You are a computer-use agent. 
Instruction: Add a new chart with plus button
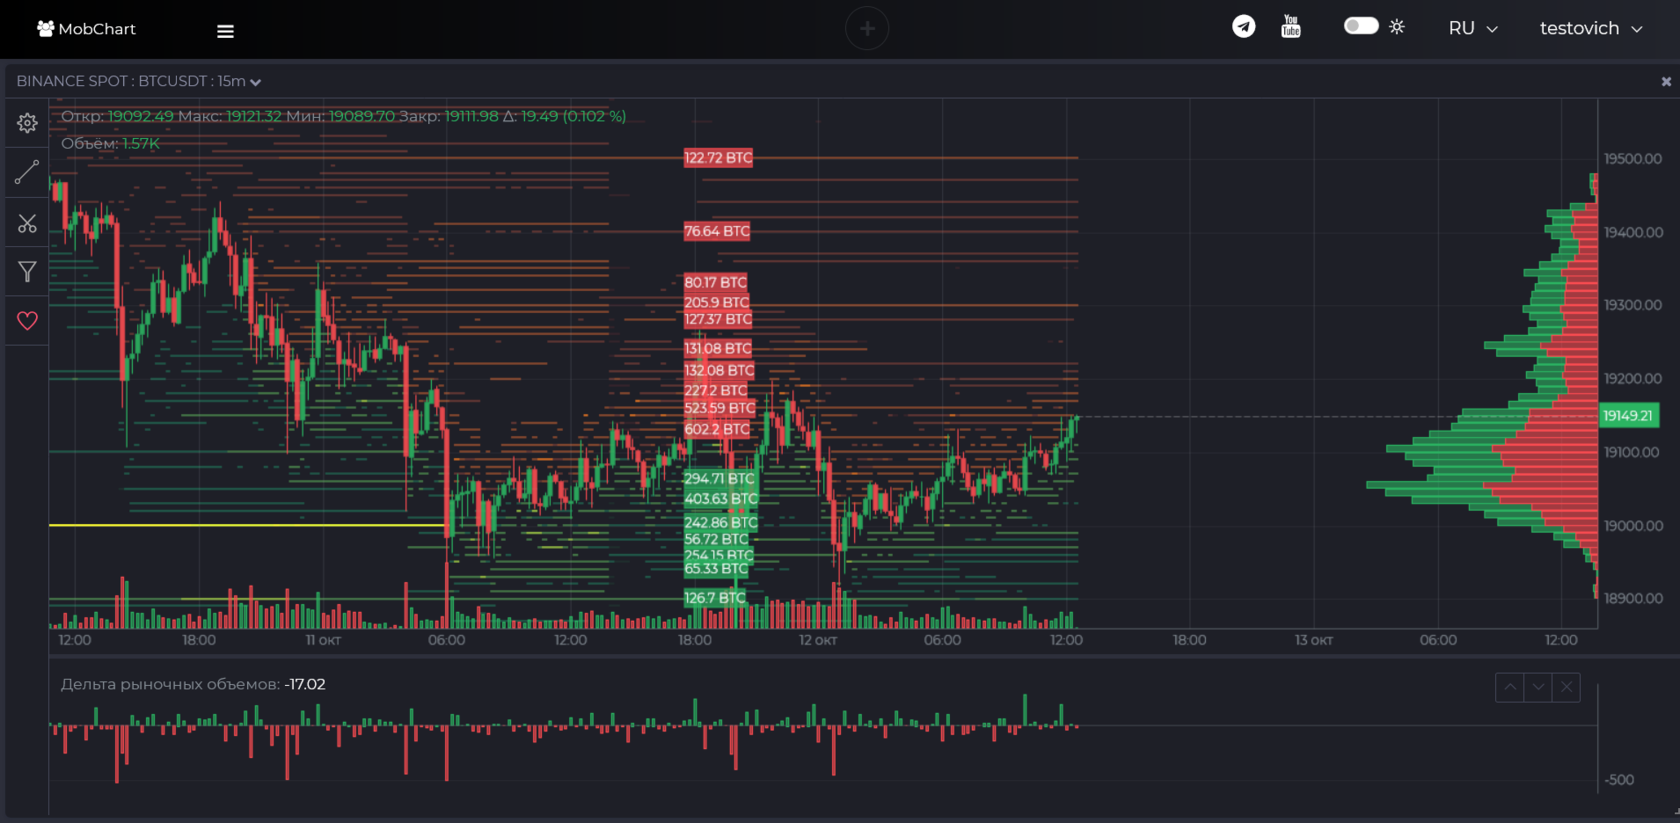coord(867,28)
